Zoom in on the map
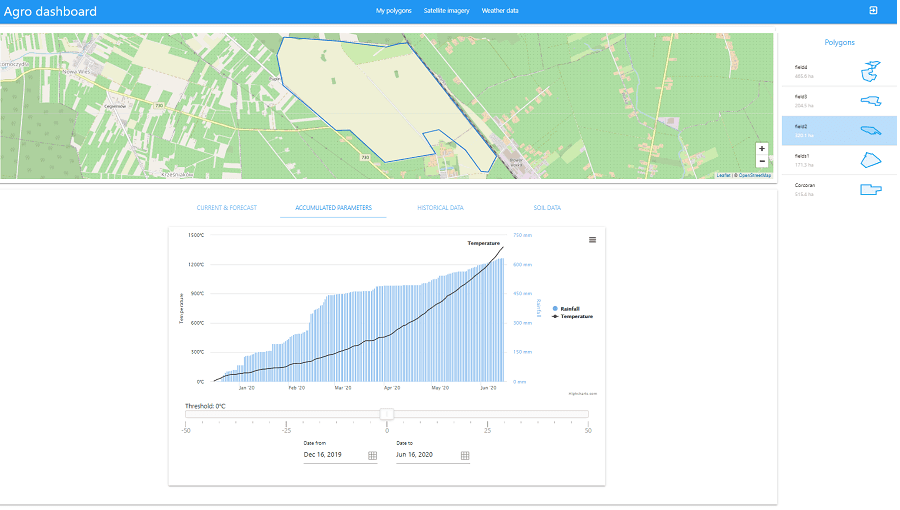Viewport: 900px width, 510px height. (762, 149)
